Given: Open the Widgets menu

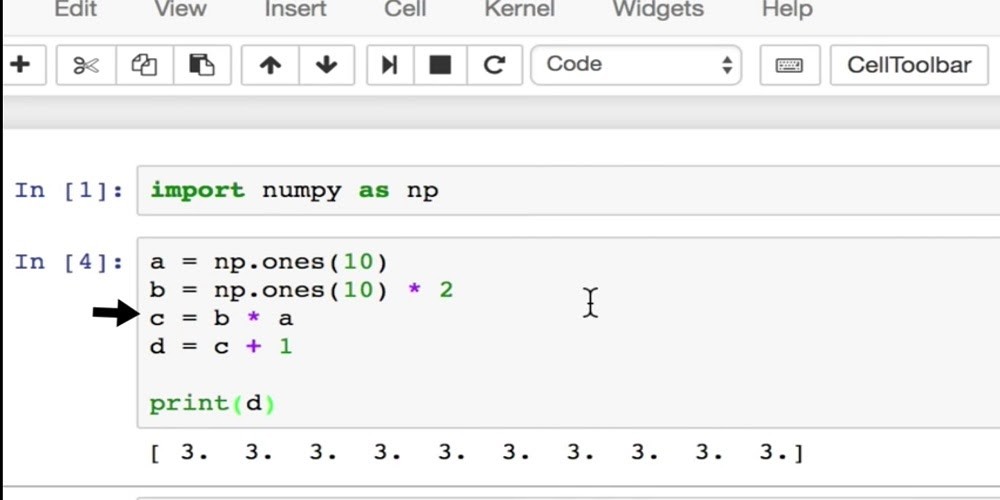Looking at the screenshot, I should tap(657, 9).
